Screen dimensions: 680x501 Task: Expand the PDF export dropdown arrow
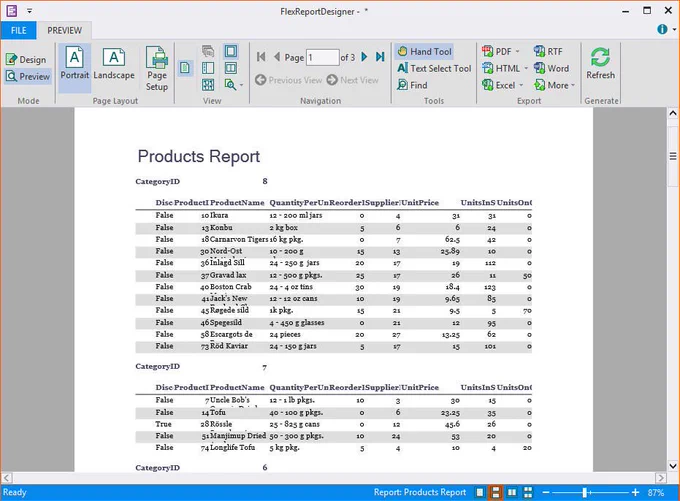pyautogui.click(x=517, y=52)
